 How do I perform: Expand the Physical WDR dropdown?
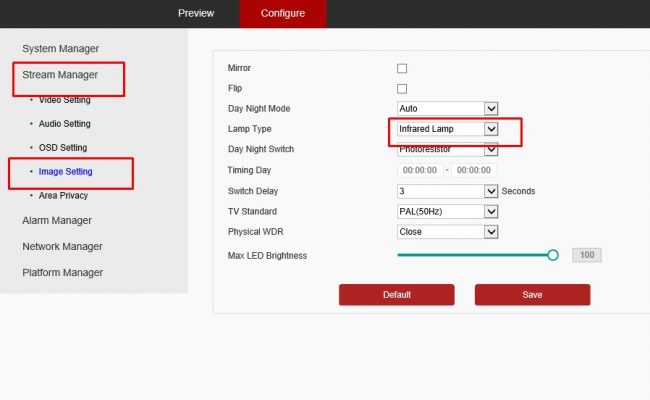(x=447, y=232)
